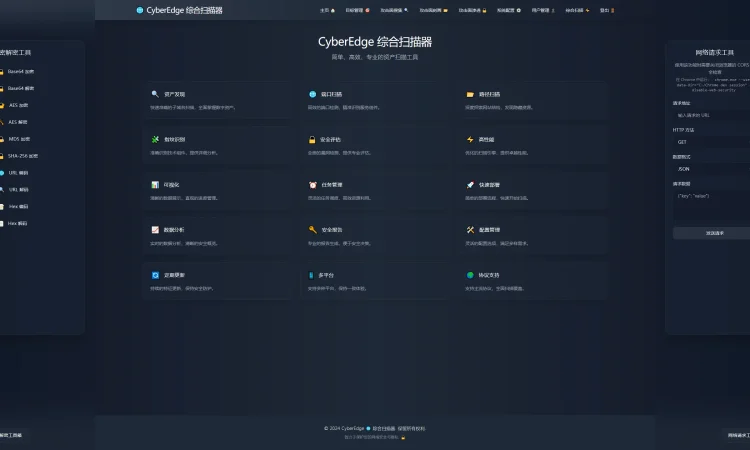Click the CyberEdge globe logo icon
Screen dimensions: 750x450
pyautogui.click(x=140, y=10)
